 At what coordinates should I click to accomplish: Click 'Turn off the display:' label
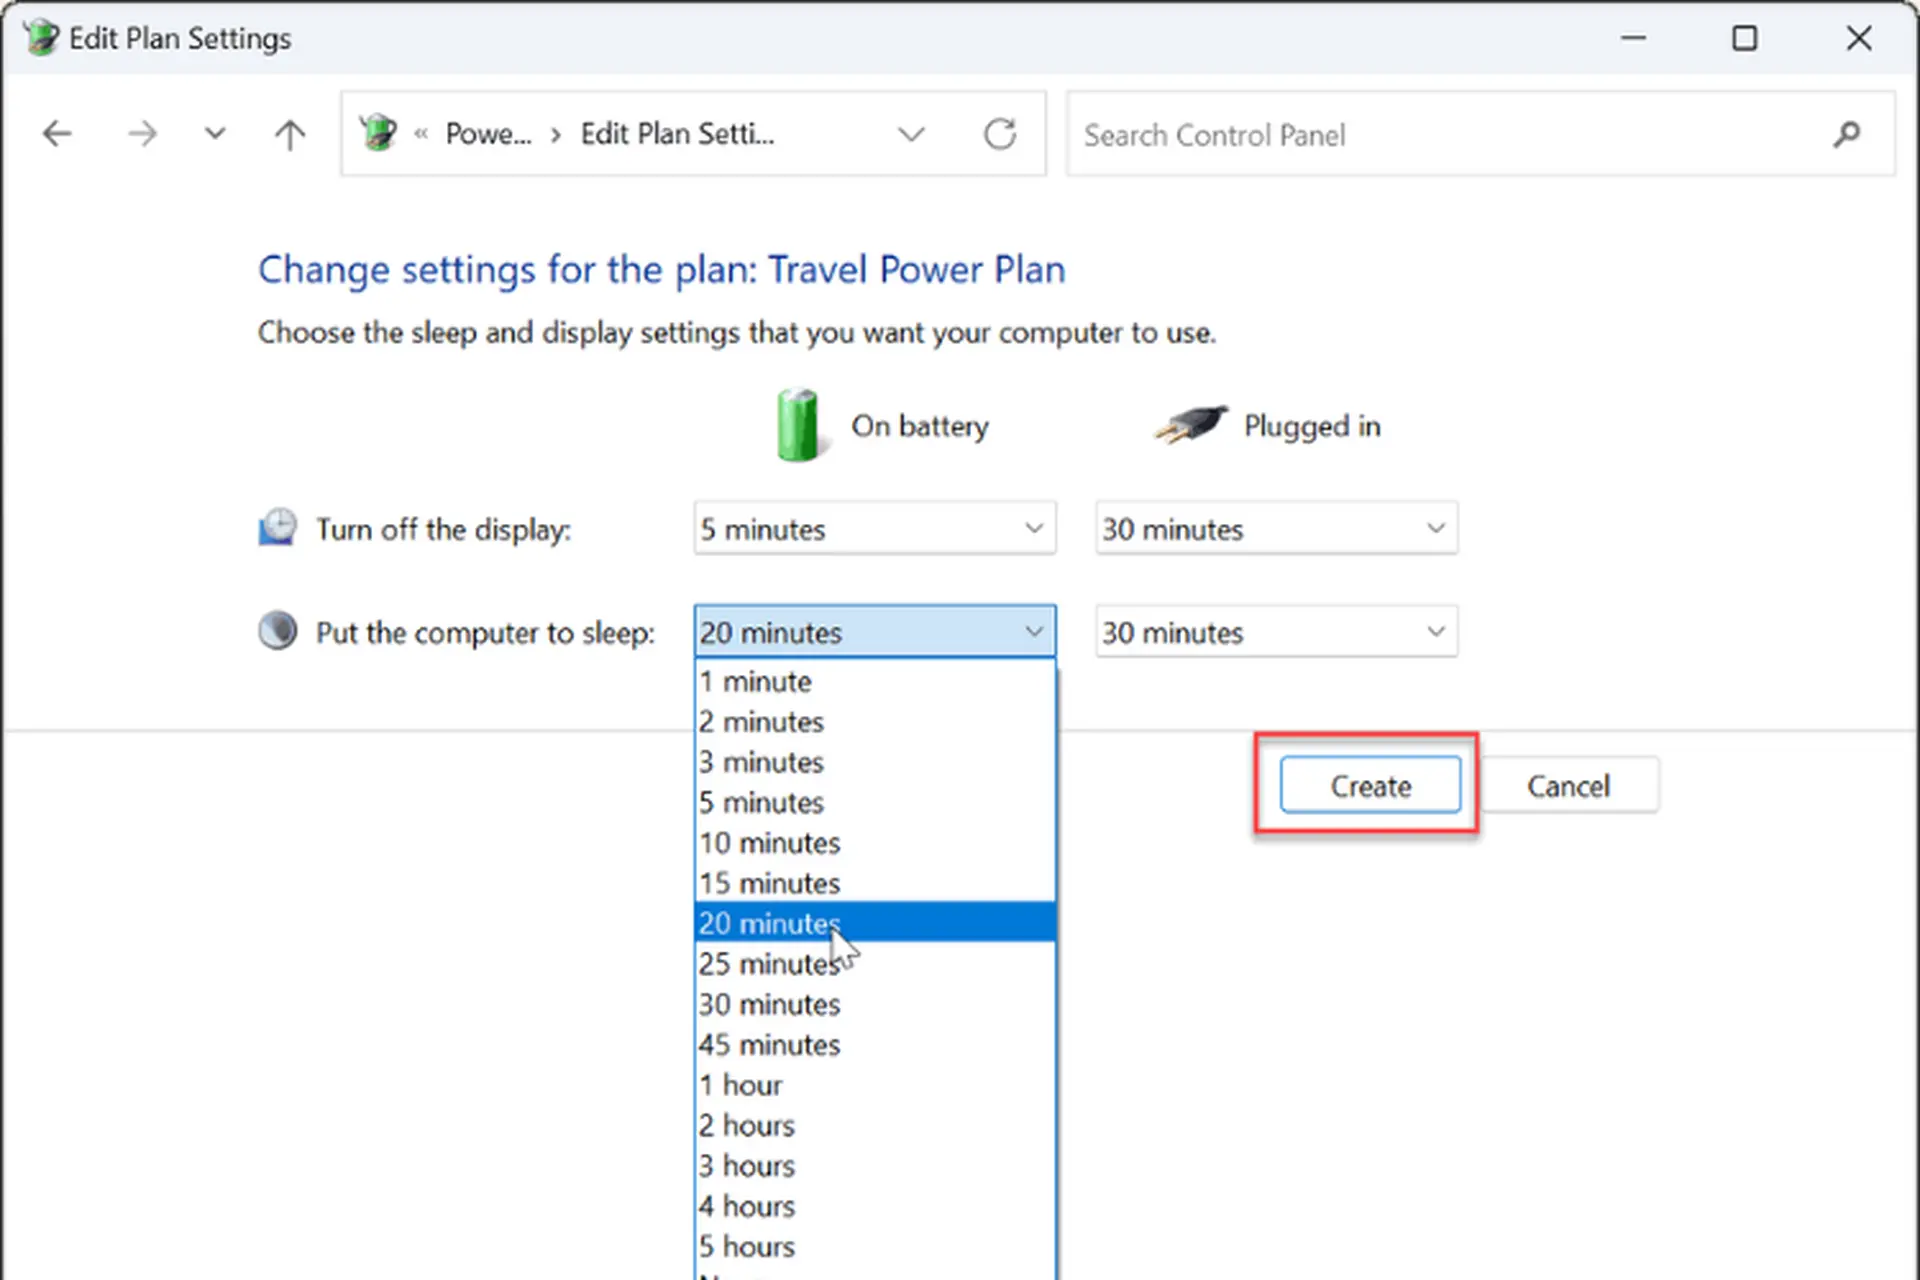point(443,529)
